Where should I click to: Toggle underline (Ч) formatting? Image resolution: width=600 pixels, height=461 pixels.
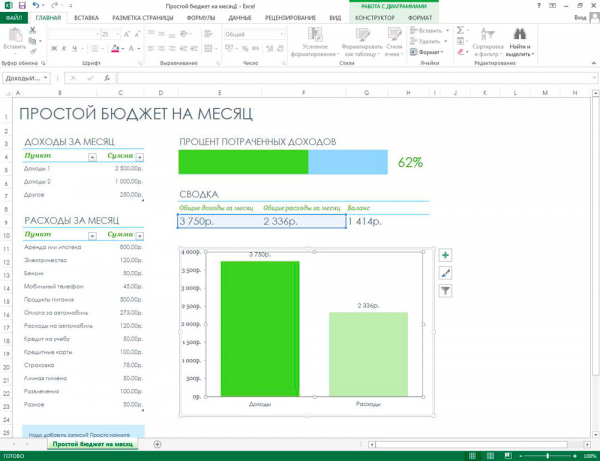(74, 49)
